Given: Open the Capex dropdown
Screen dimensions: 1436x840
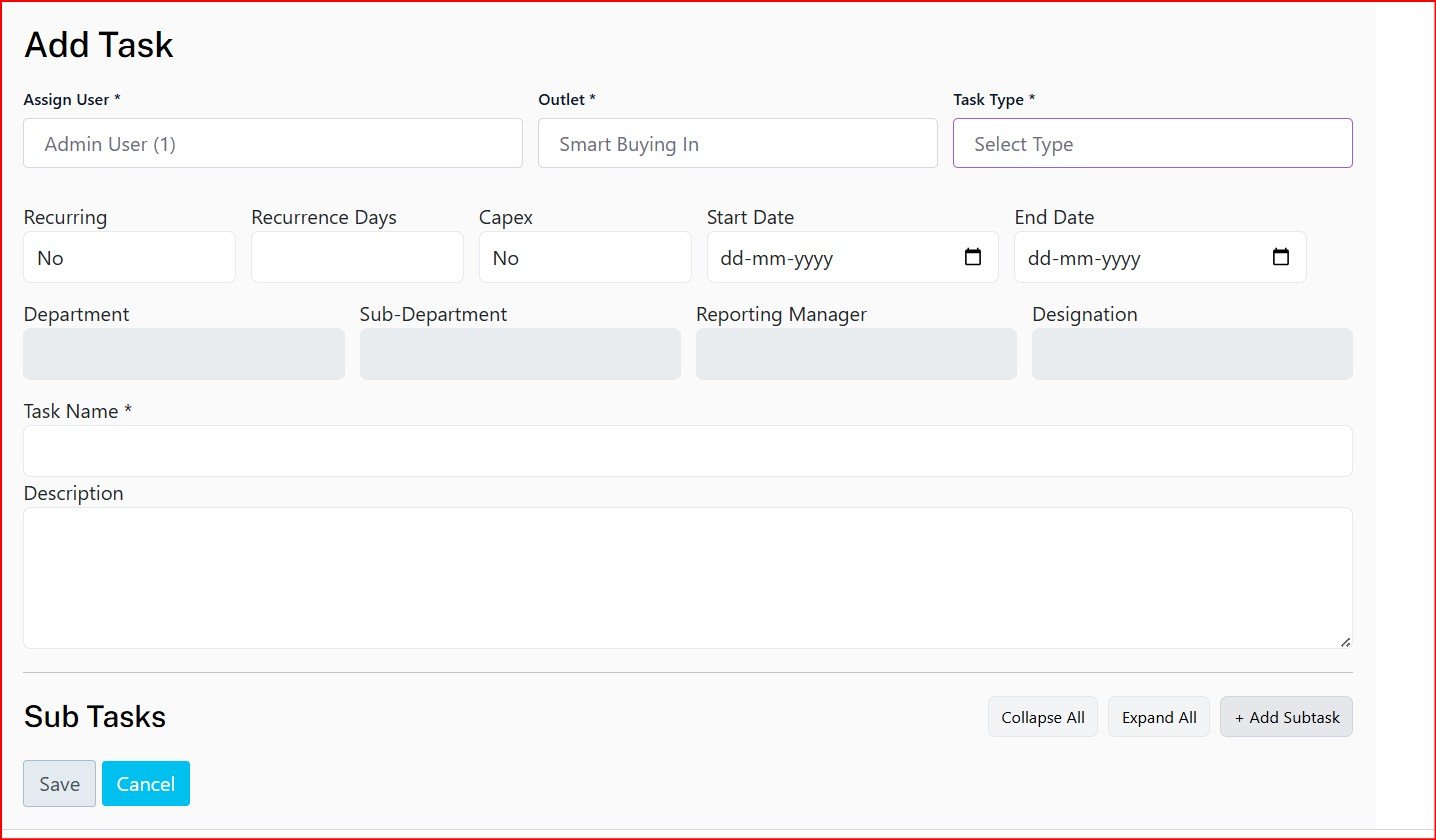Looking at the screenshot, I should (584, 258).
